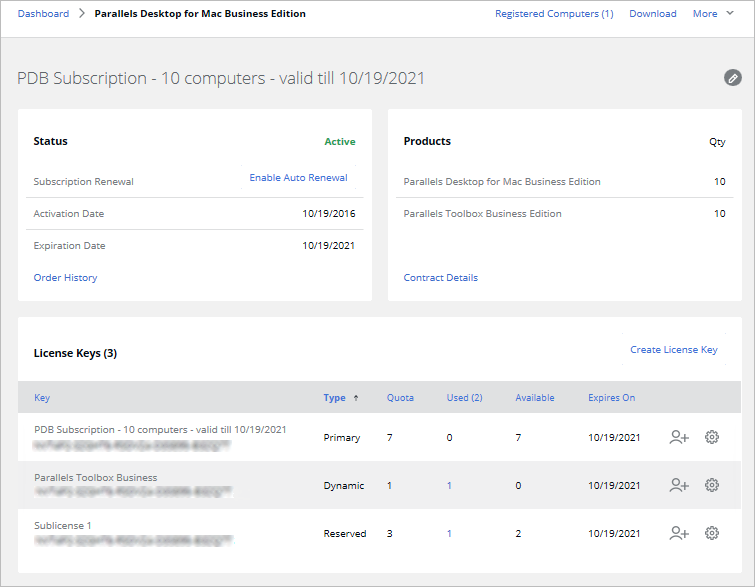This screenshot has width=755, height=587.
Task: Open Registered Computers (1)
Action: click(x=554, y=13)
